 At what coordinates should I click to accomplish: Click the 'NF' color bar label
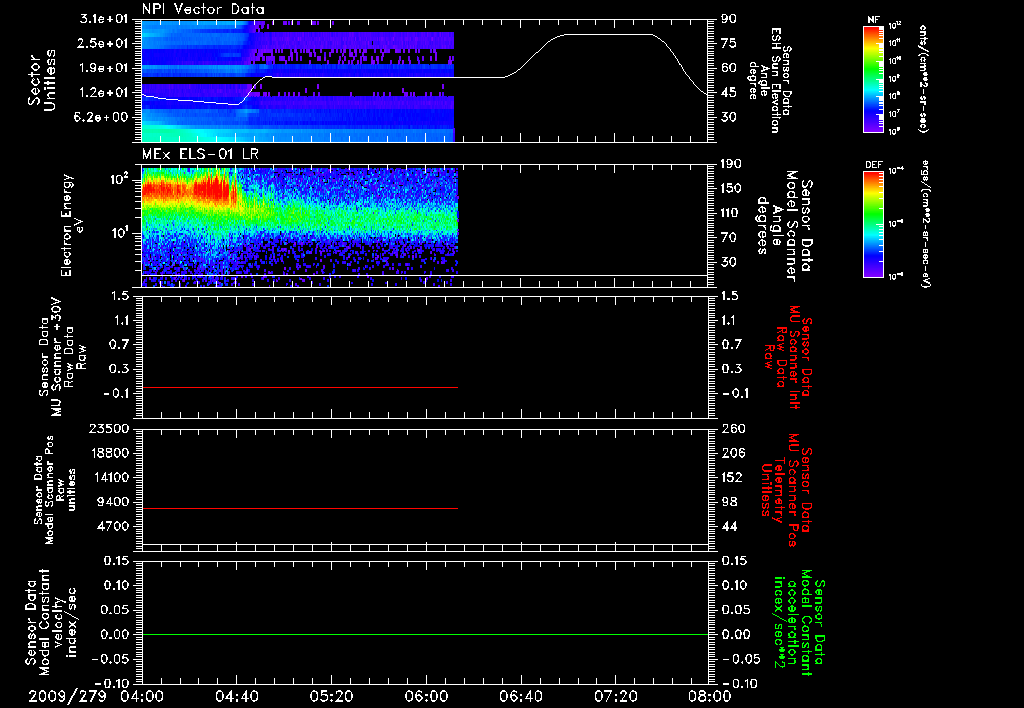873,20
